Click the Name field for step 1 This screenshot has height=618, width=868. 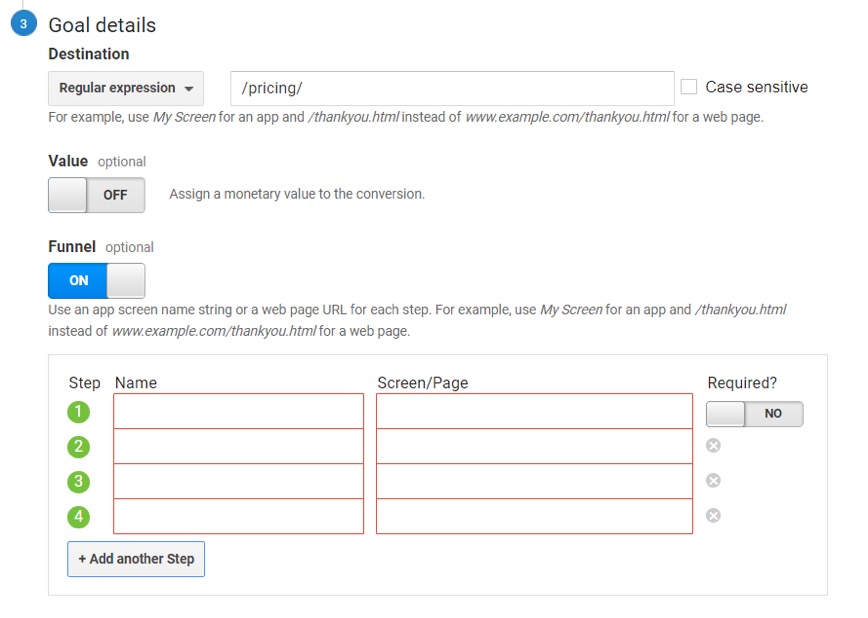[x=239, y=411]
